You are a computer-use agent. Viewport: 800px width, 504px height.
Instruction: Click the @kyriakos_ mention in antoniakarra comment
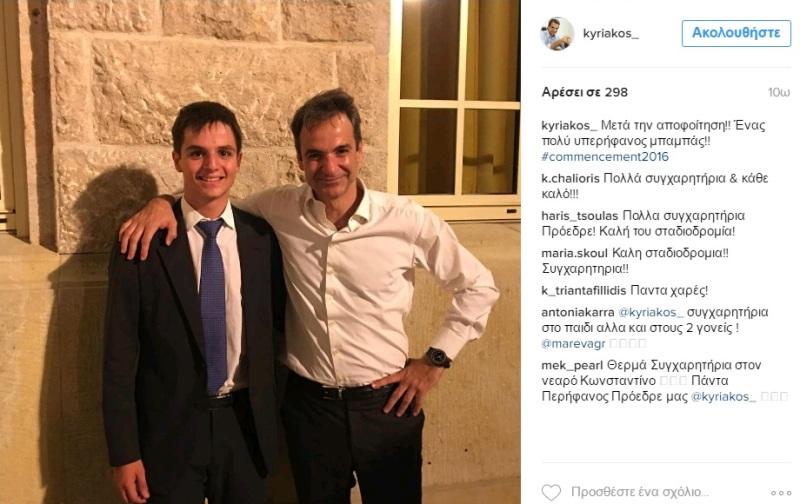(651, 312)
